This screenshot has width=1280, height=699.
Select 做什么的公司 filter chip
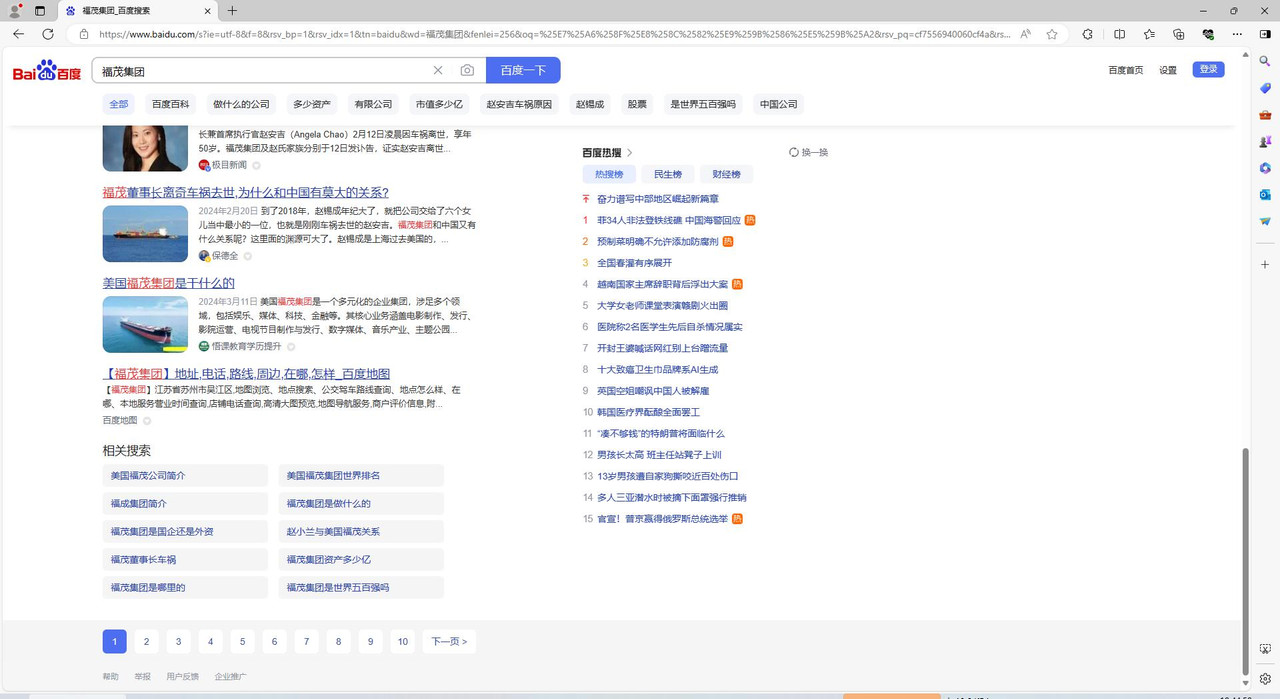(x=241, y=104)
